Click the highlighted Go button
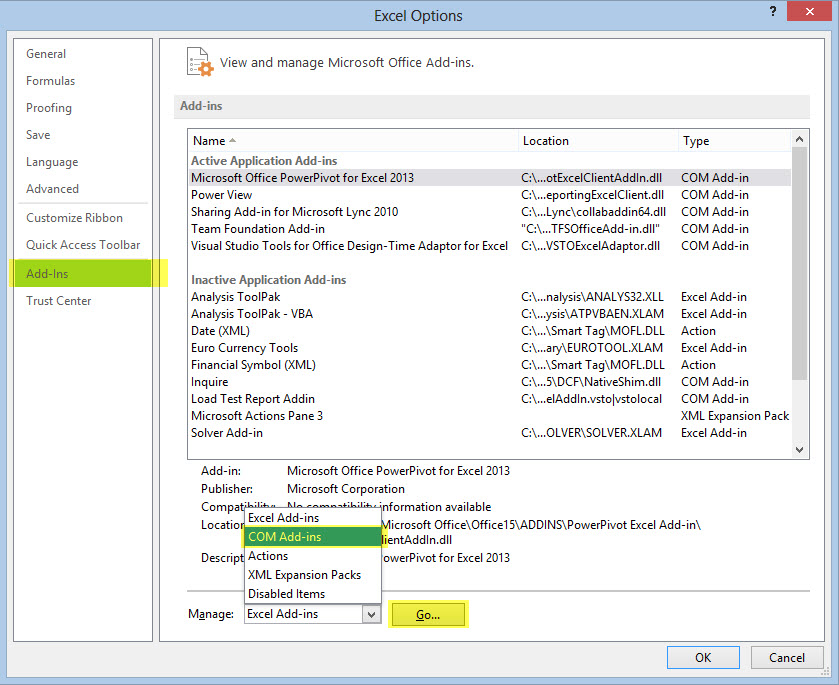839x685 pixels. pos(428,612)
